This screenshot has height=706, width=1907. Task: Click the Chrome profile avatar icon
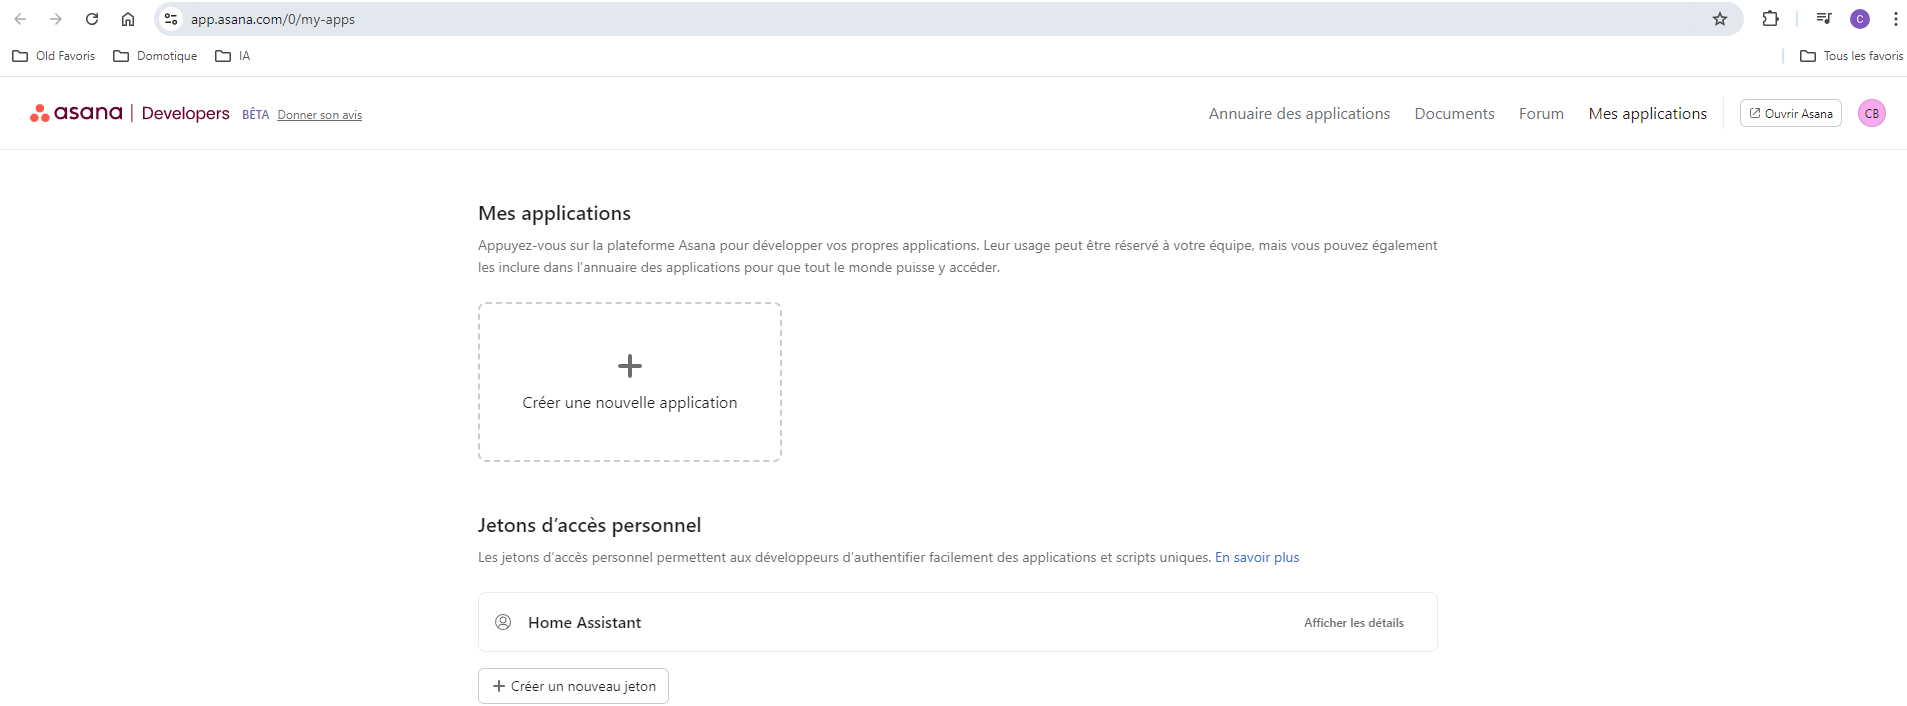click(x=1860, y=19)
